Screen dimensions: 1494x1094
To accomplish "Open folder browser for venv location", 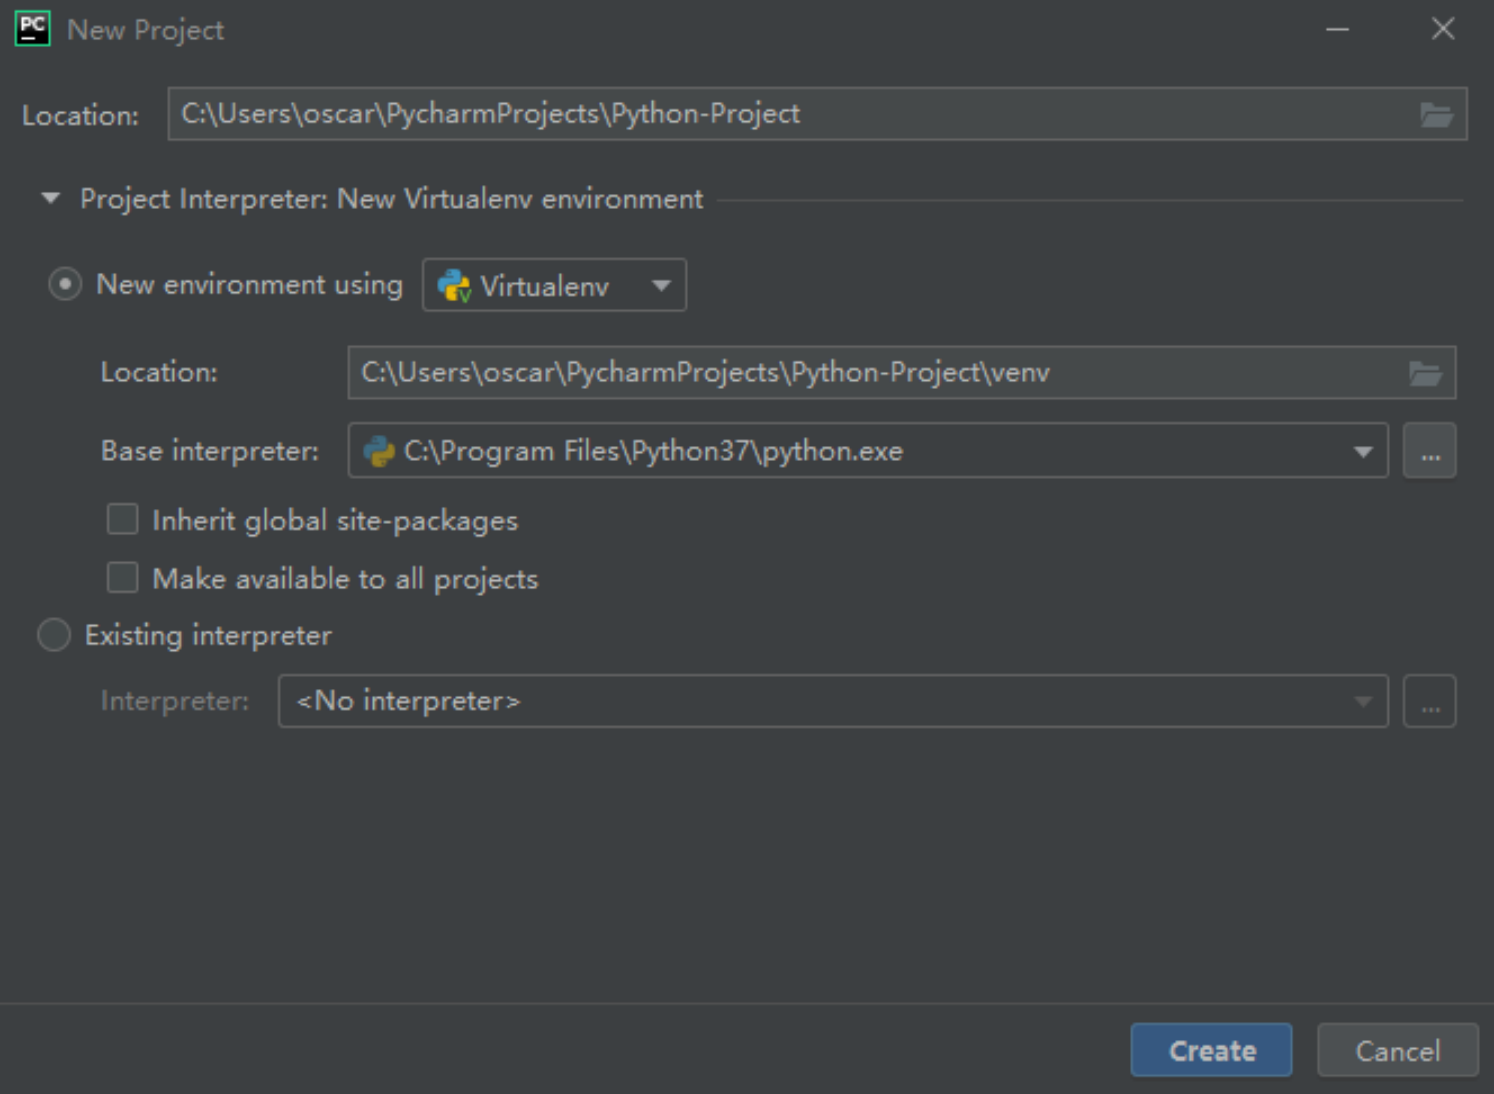I will click(x=1425, y=374).
